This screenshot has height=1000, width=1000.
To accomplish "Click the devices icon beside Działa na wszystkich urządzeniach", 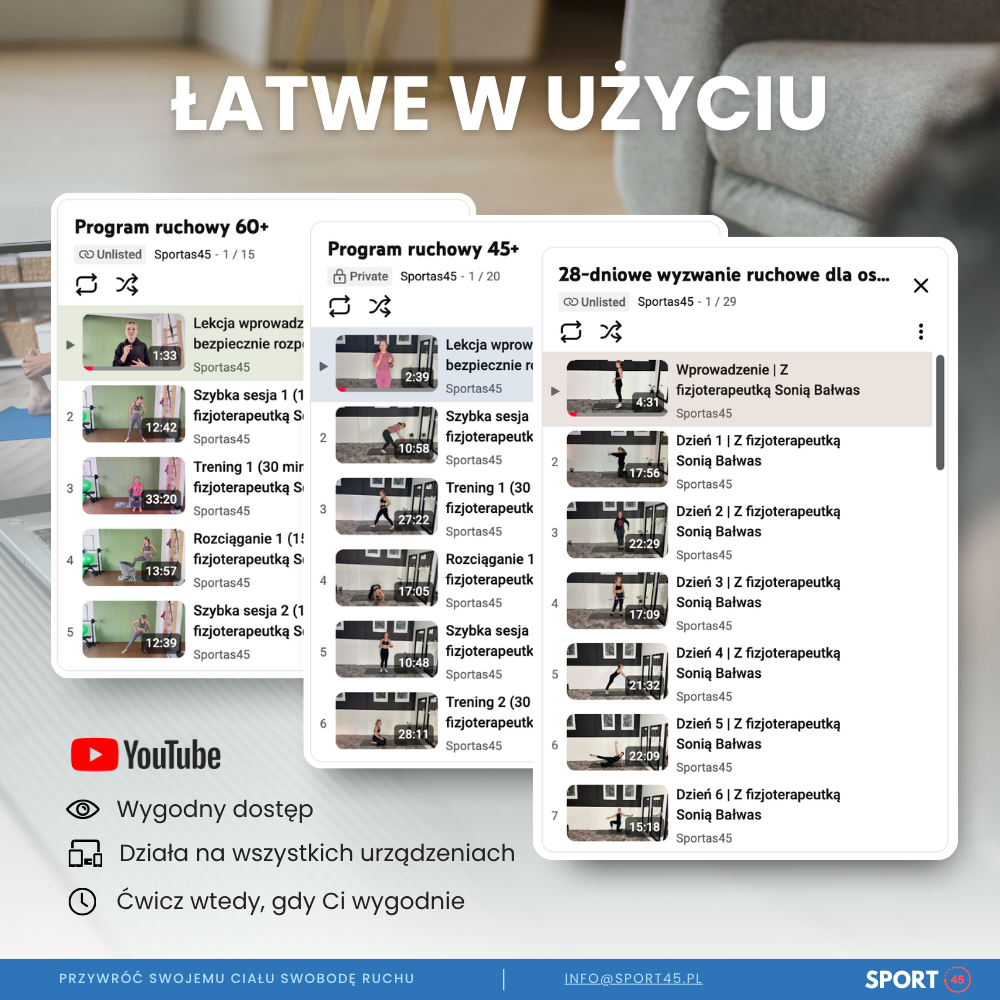I will coord(85,853).
